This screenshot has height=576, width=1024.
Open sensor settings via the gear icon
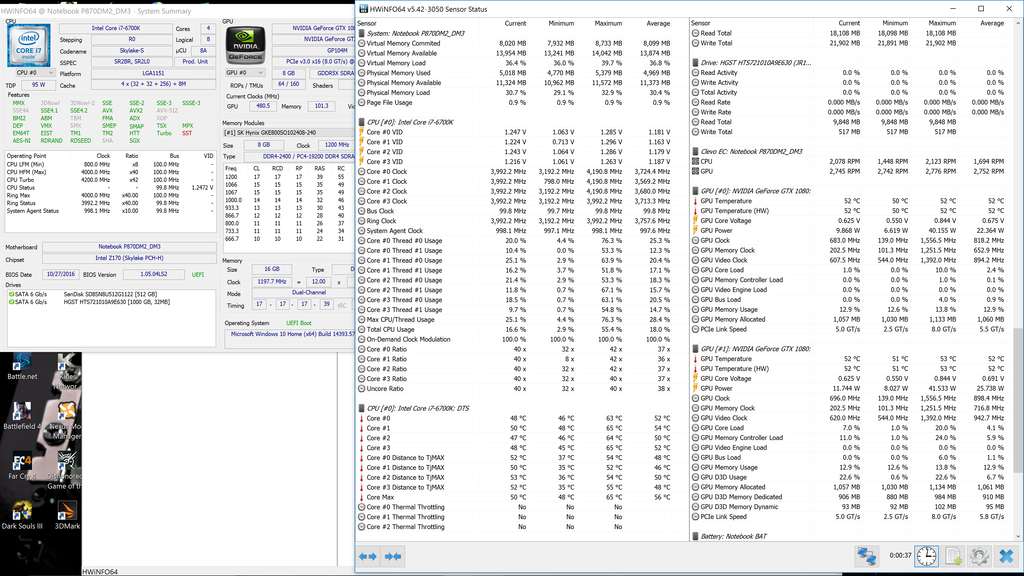(x=979, y=556)
